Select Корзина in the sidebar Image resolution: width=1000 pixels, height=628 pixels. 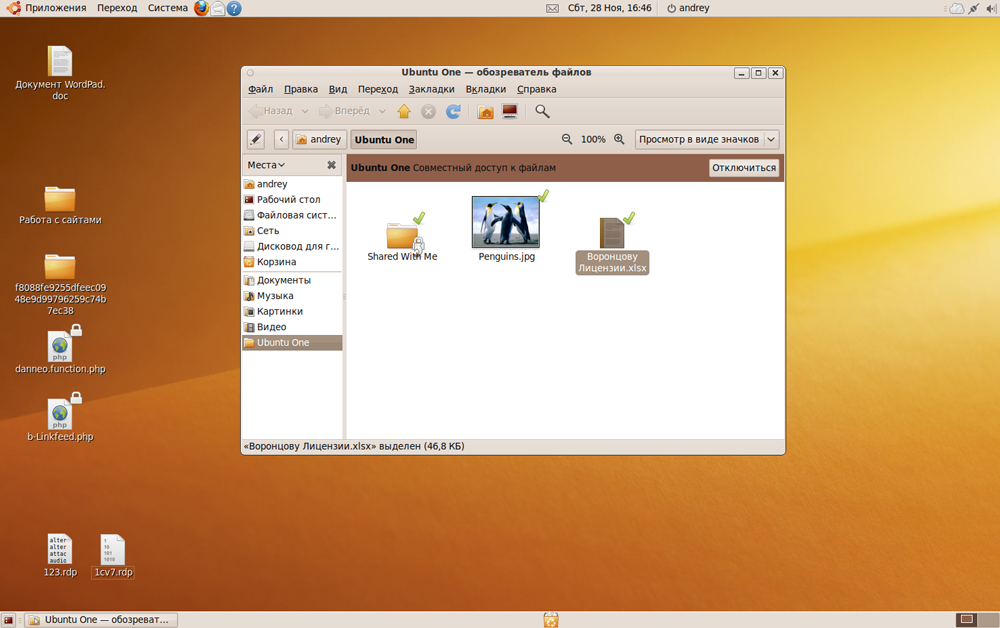click(276, 262)
